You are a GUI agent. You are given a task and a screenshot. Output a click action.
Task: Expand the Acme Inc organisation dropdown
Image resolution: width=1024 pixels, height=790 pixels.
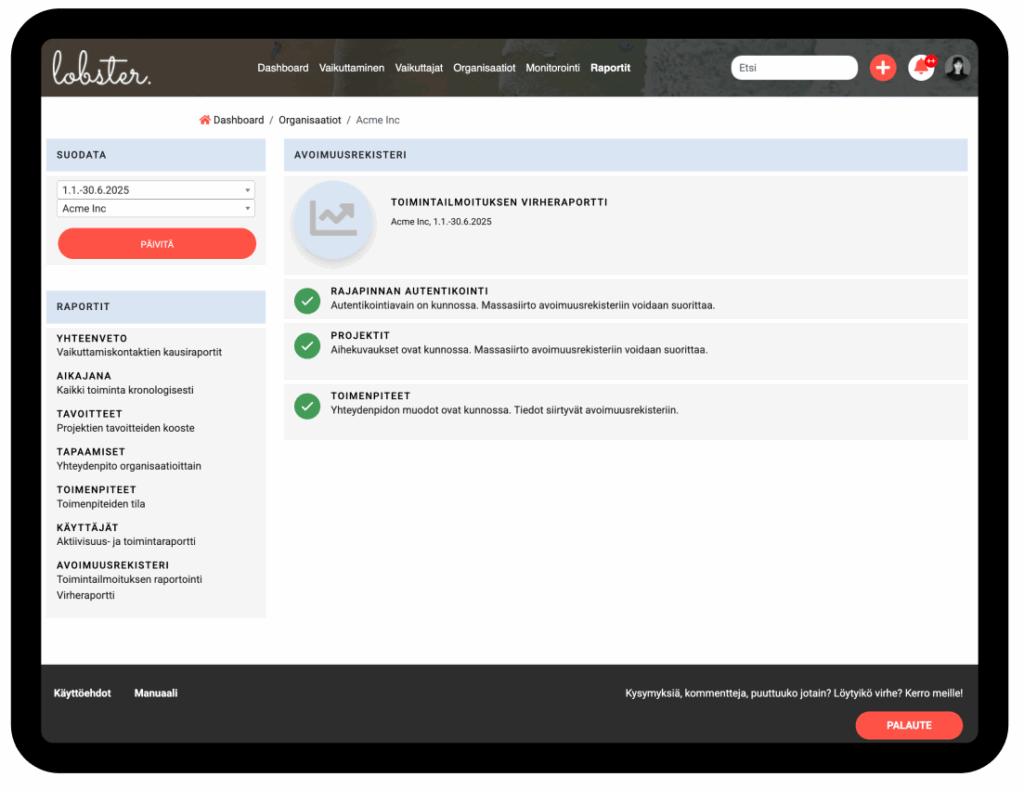point(156,209)
